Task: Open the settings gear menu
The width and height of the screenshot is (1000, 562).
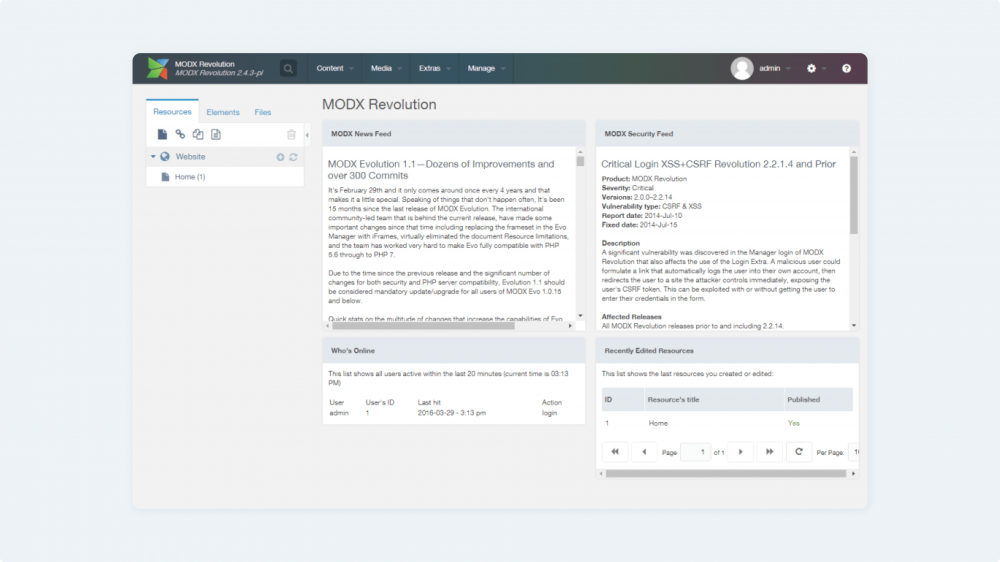Action: tap(811, 68)
